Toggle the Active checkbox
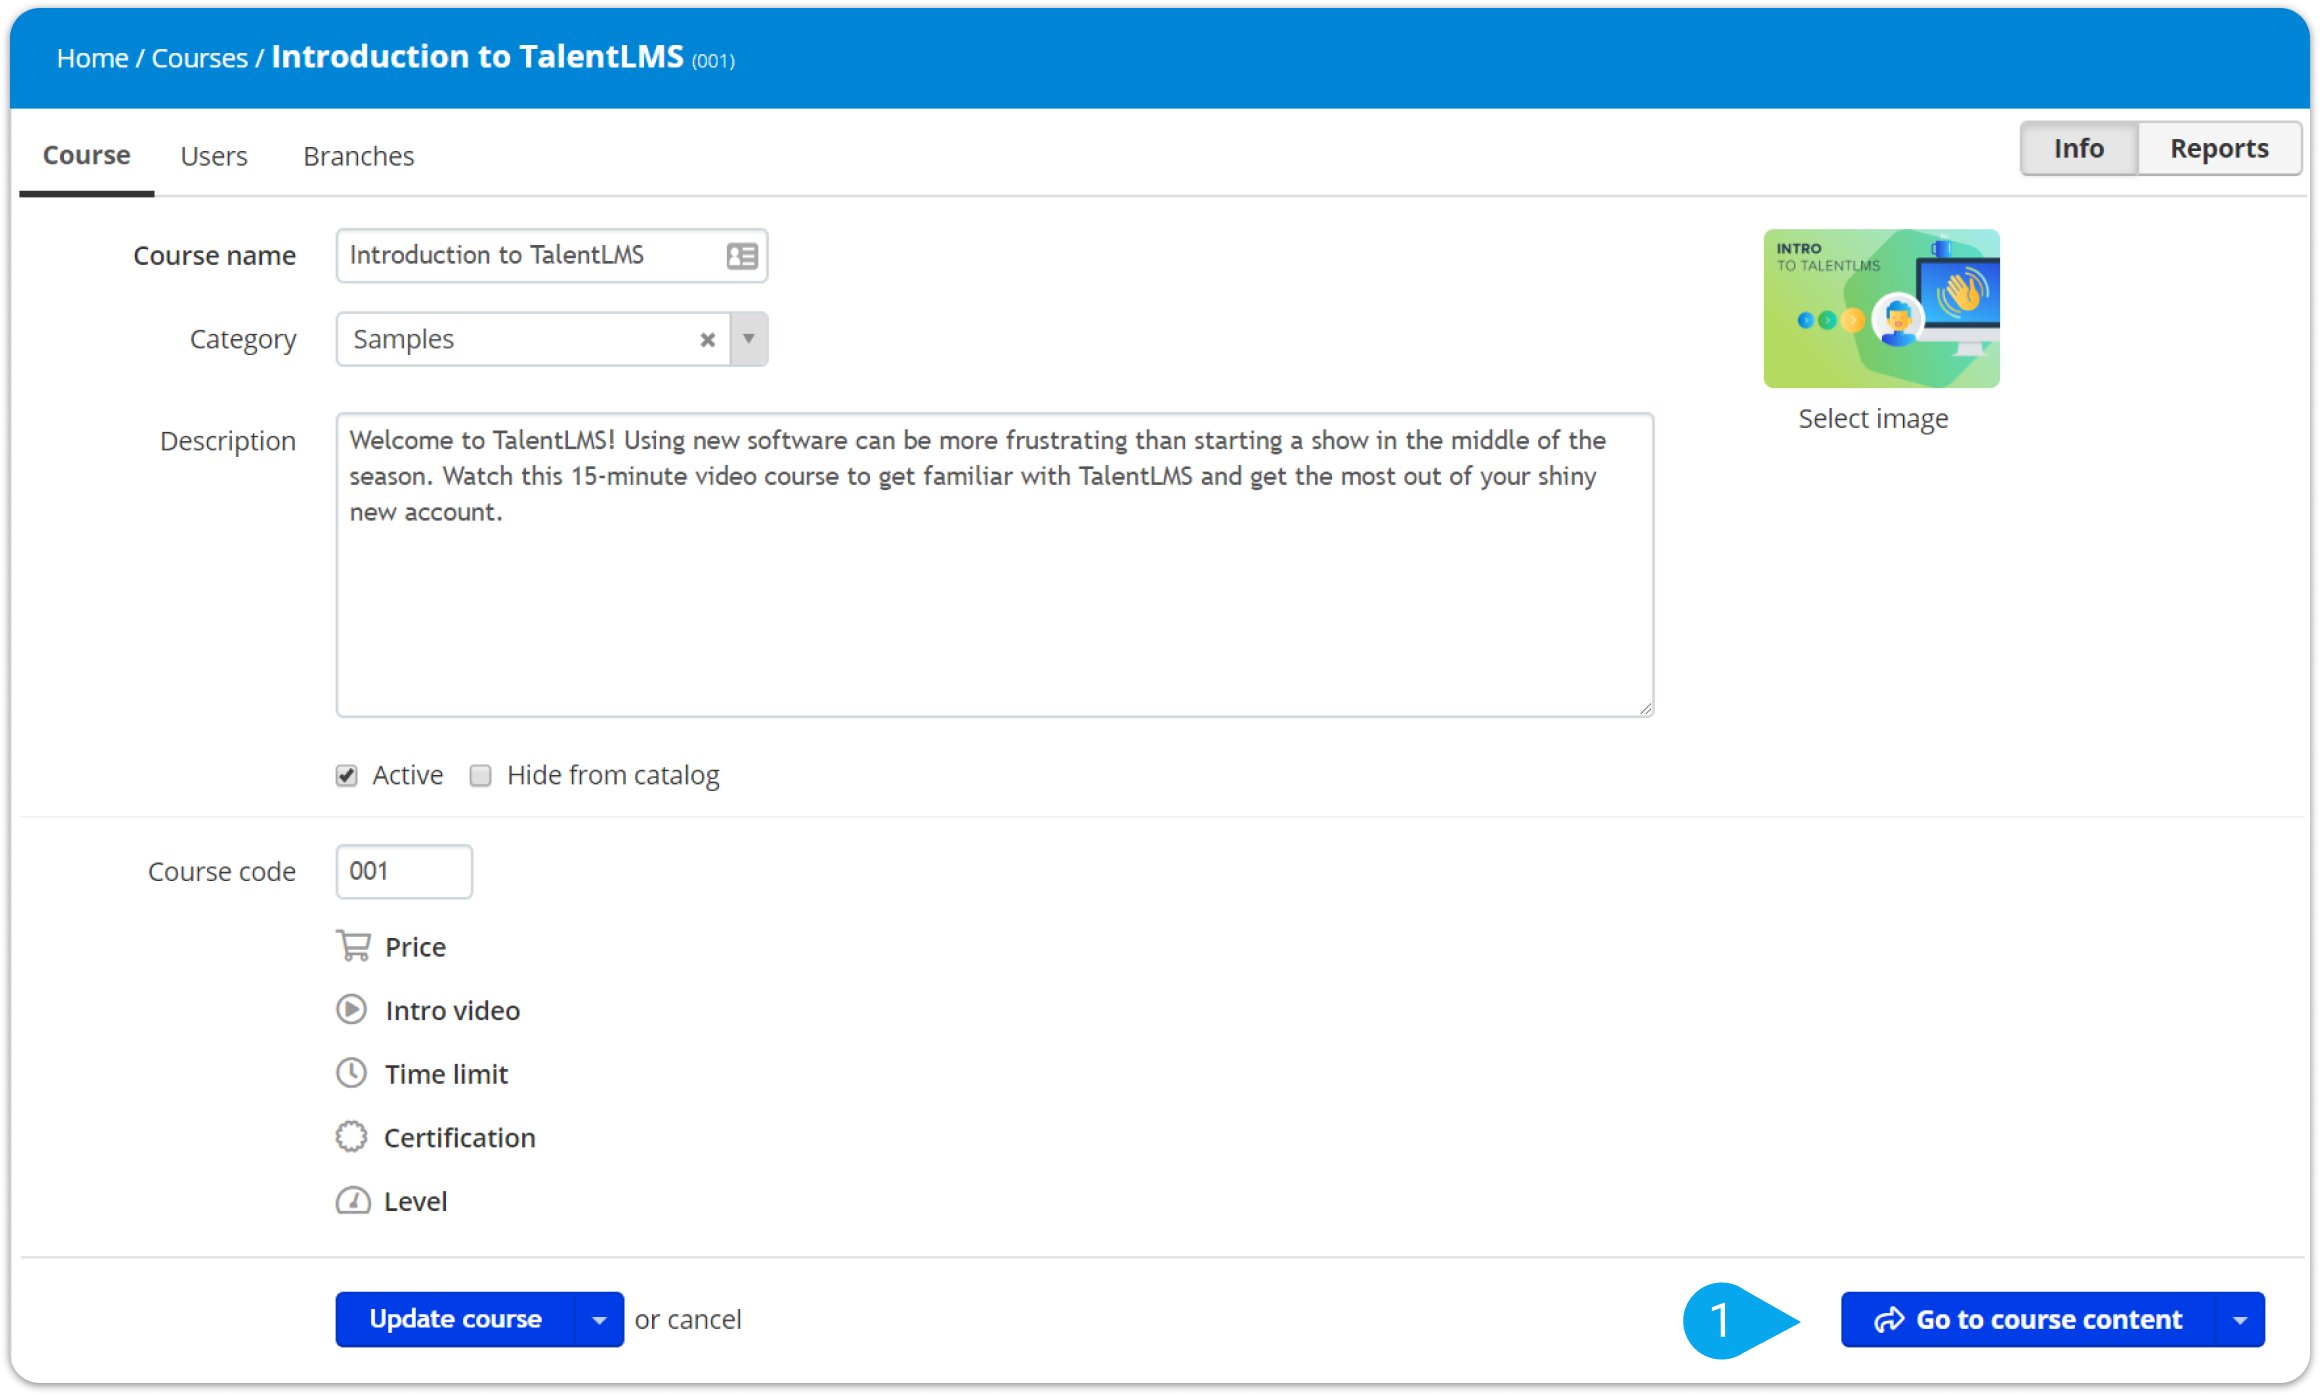The image size is (2320, 1395). (x=347, y=776)
